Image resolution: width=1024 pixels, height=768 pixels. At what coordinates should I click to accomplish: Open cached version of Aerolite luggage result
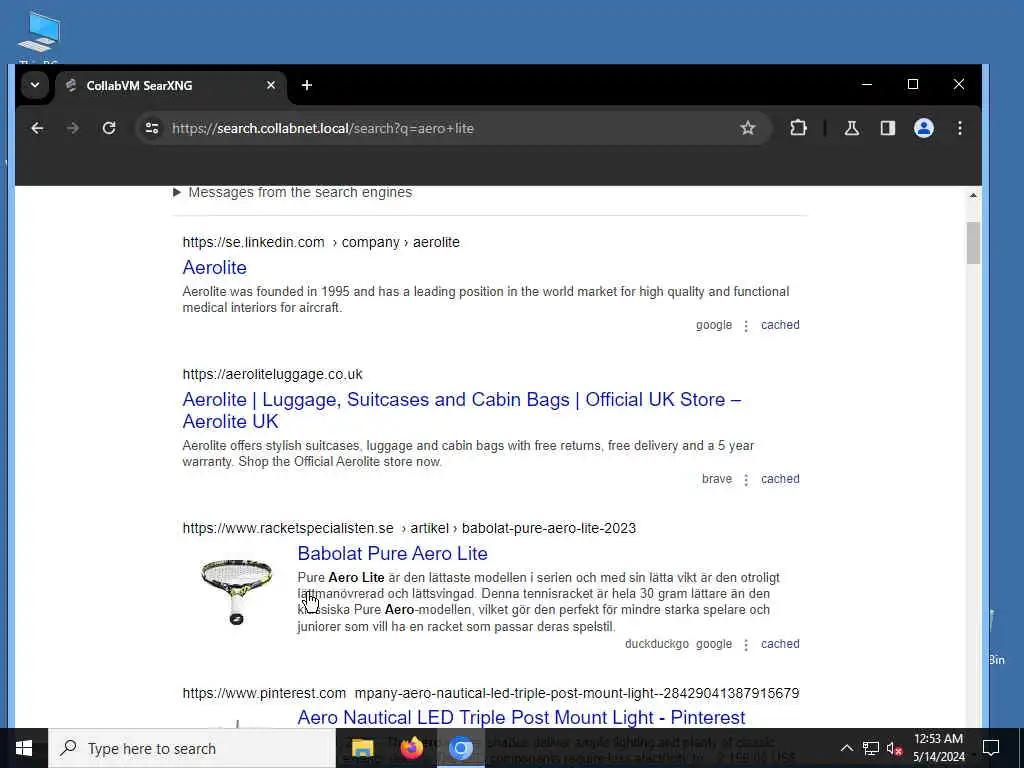780,479
